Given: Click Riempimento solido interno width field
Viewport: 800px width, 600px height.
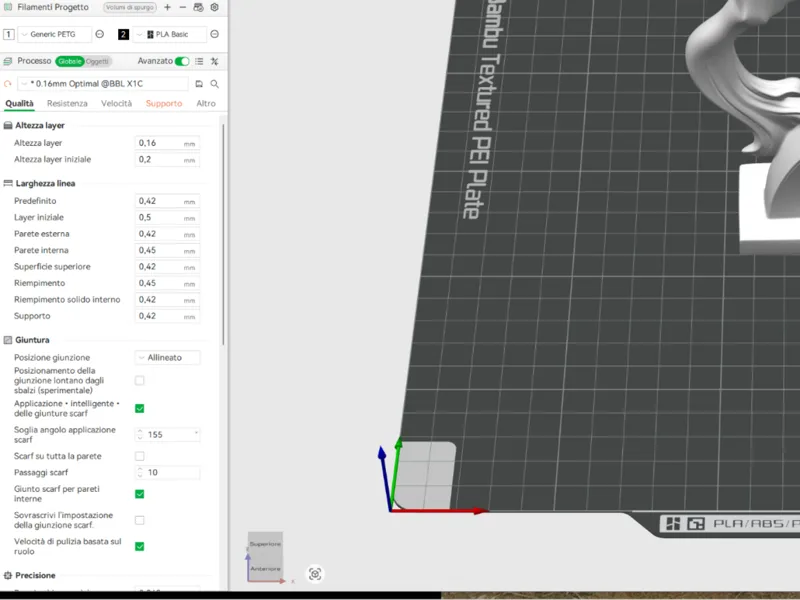Looking at the screenshot, I should coord(167,299).
